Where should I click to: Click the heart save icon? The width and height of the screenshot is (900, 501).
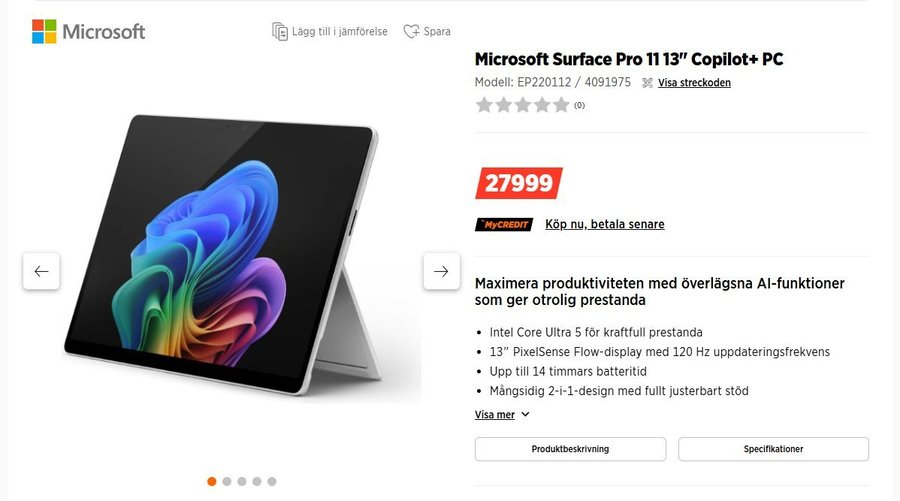tap(411, 31)
